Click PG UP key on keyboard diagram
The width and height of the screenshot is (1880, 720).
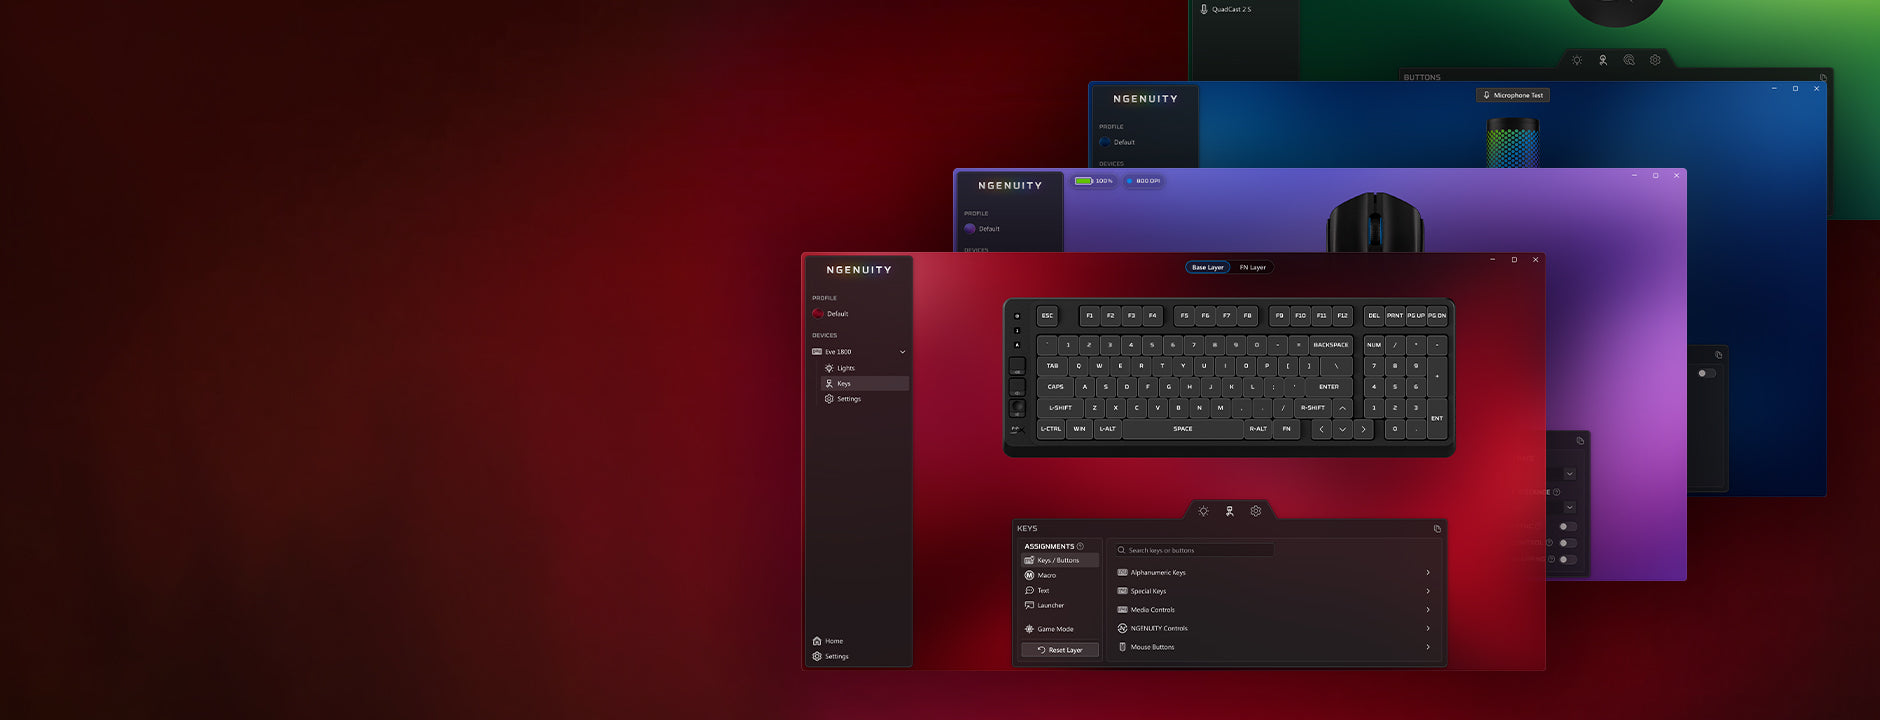[x=1416, y=315]
